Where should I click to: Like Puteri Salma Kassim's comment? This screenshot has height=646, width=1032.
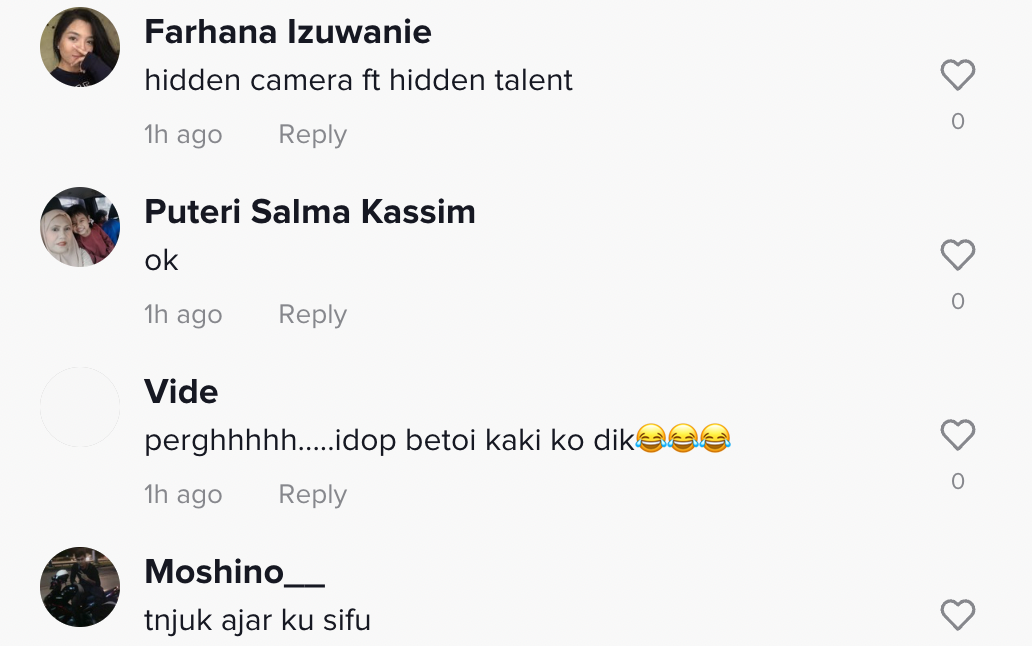[957, 256]
